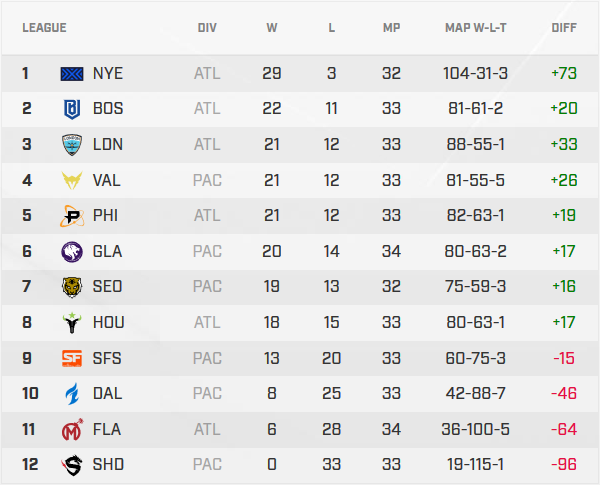Click the Los Angeles Valiant logo
The height and width of the screenshot is (485, 600).
(x=73, y=180)
